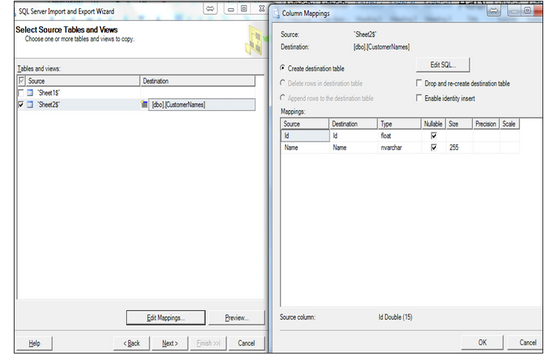The image size is (553, 362).
Task: Click the Edit Mappings... button
Action: coord(166,318)
